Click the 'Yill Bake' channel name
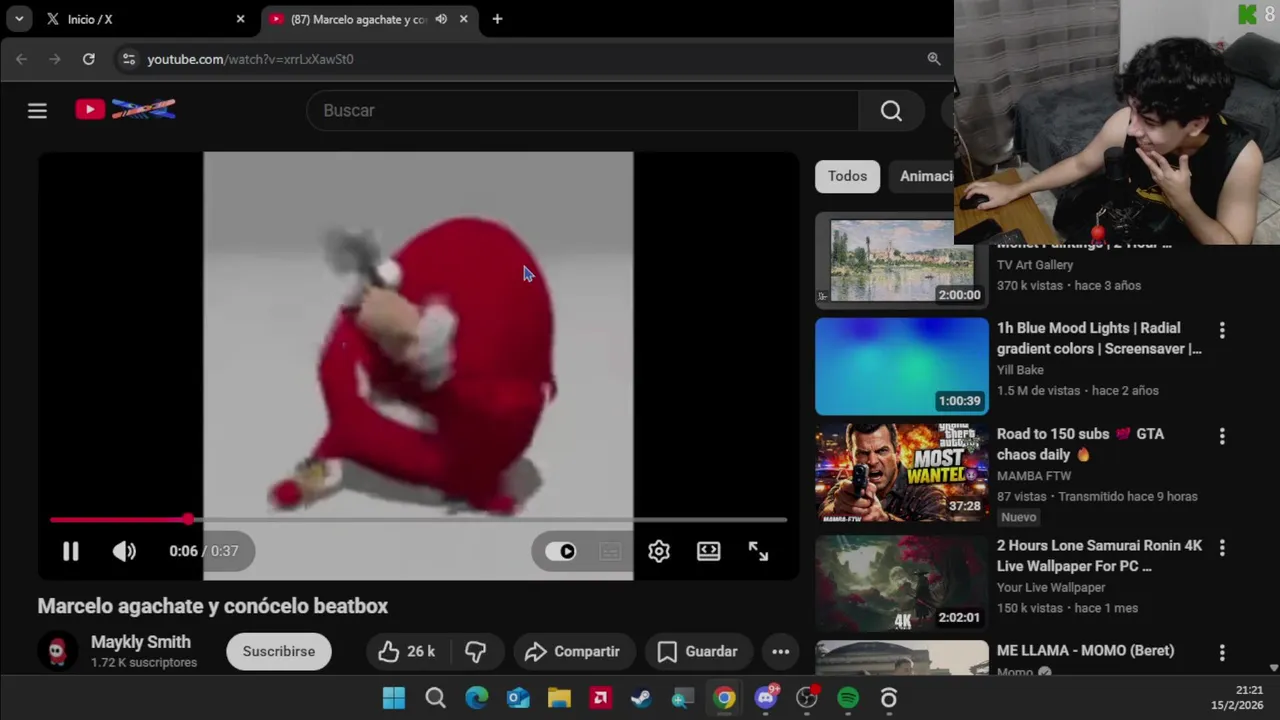This screenshot has width=1280, height=720. [1020, 370]
